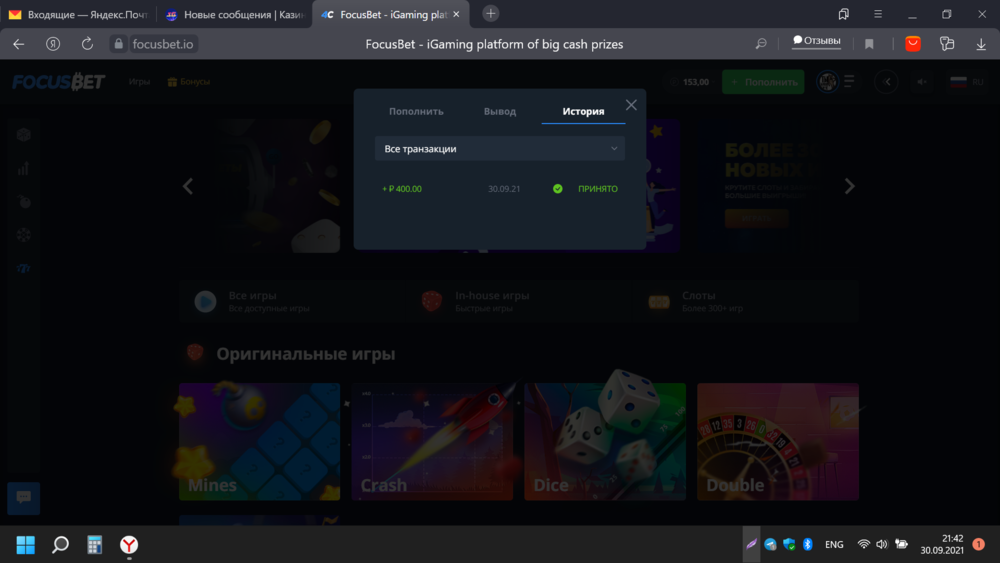Open a new browser tab

[x=490, y=13]
